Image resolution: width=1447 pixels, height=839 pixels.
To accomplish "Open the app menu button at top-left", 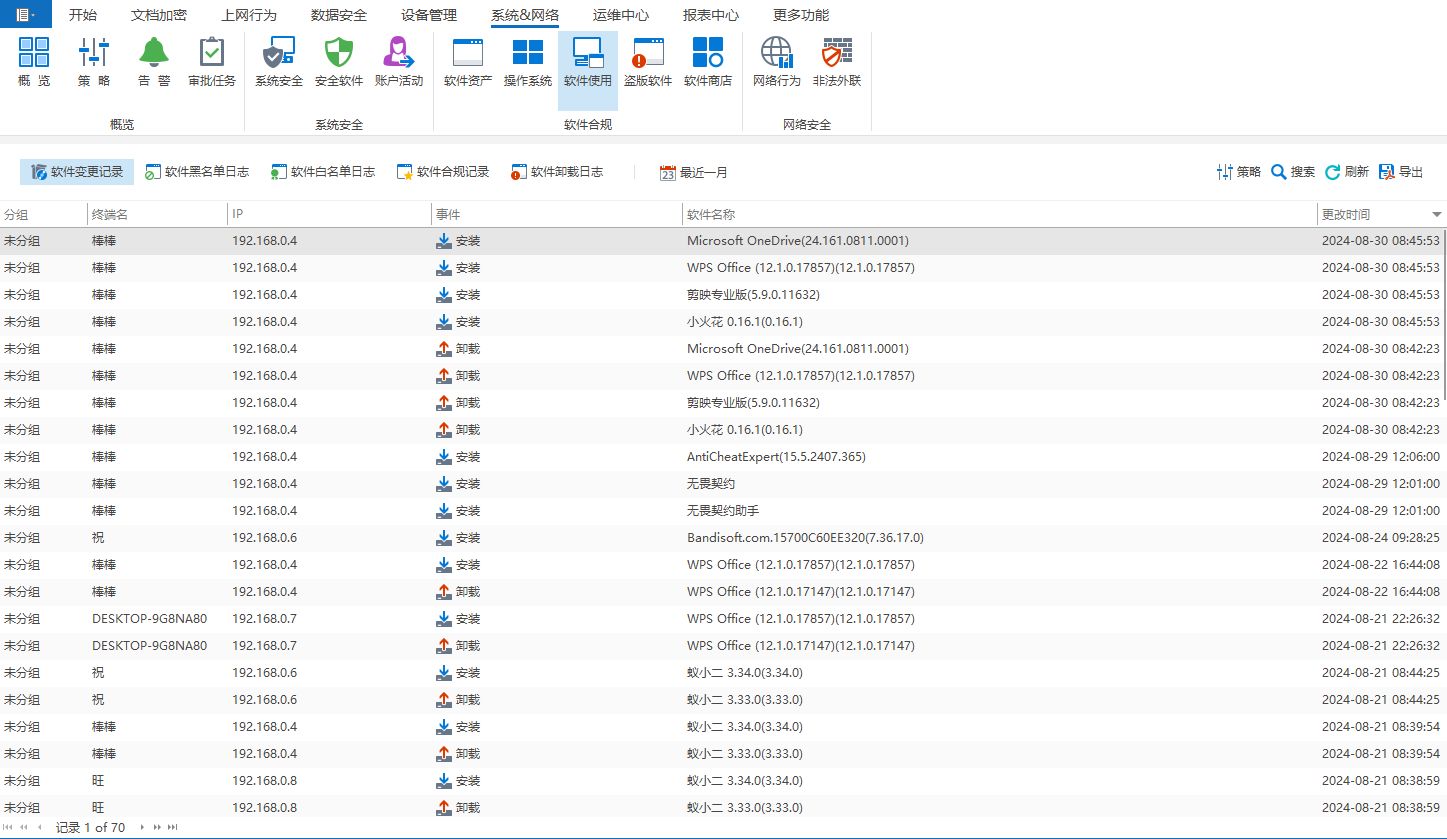I will (x=25, y=14).
